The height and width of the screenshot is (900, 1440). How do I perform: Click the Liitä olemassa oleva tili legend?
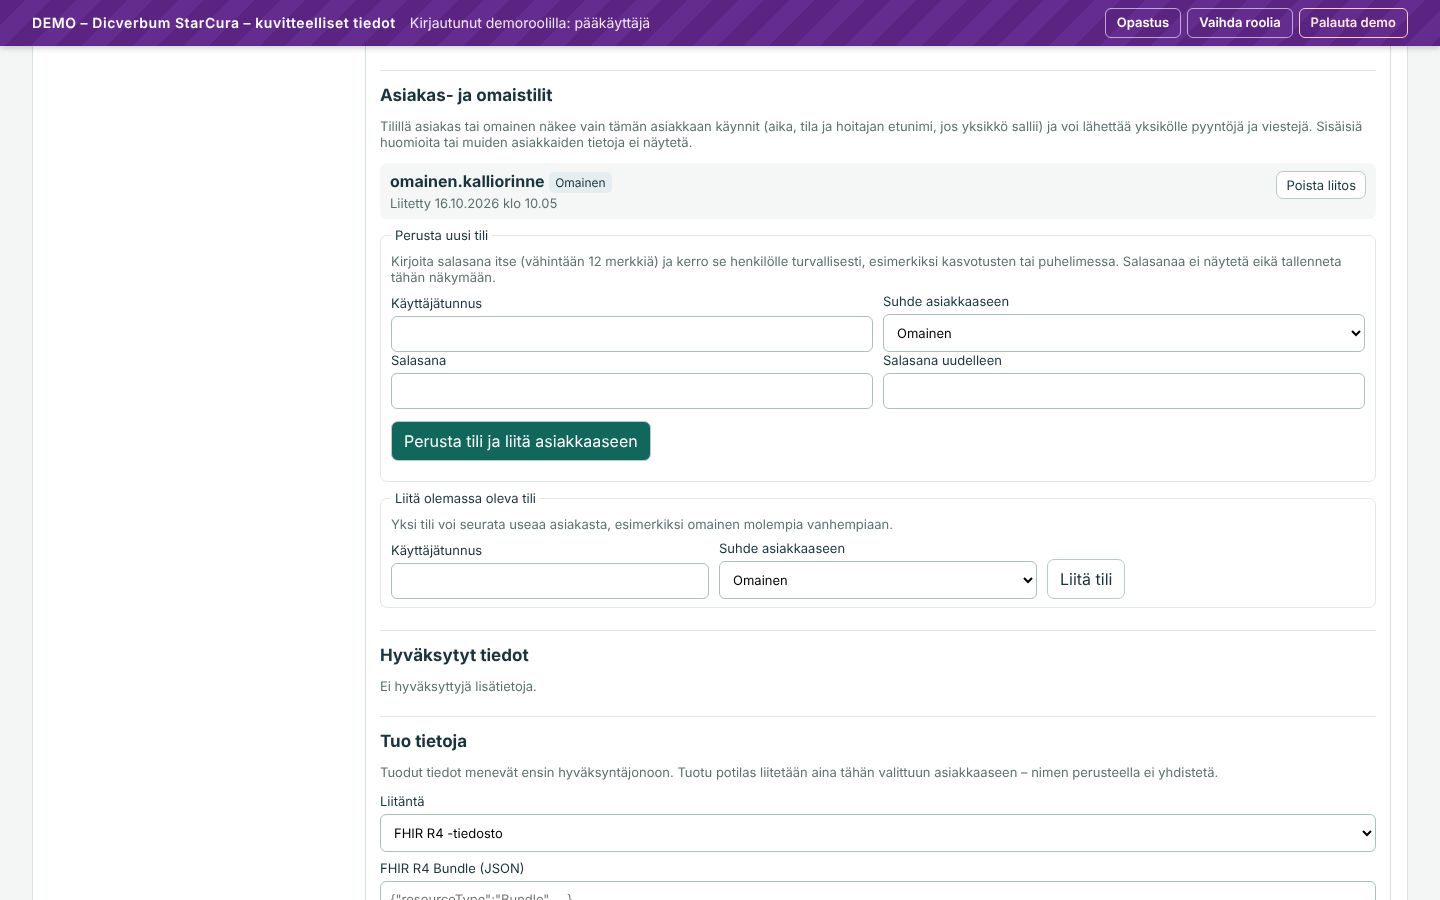tap(465, 499)
